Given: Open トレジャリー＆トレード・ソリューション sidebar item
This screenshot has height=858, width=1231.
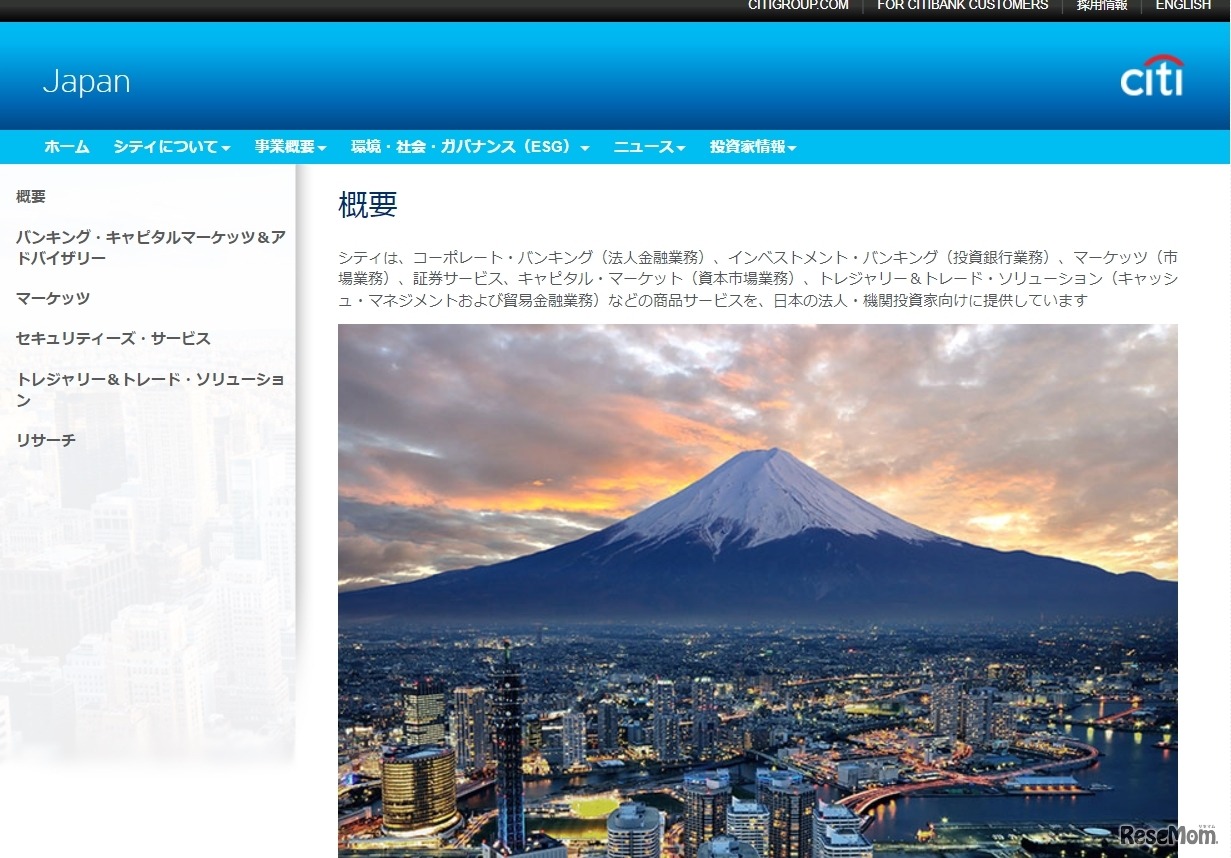Looking at the screenshot, I should [x=150, y=389].
